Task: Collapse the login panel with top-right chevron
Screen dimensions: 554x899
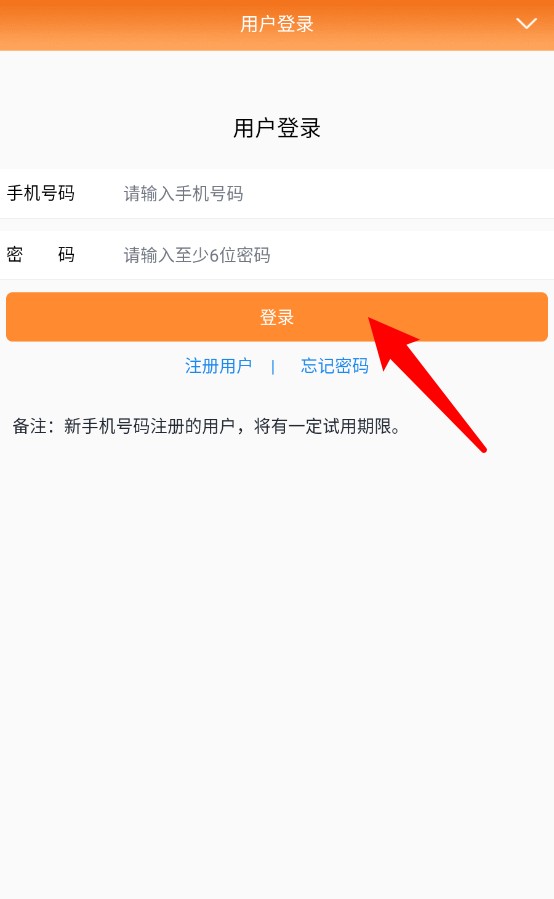Action: pos(526,24)
